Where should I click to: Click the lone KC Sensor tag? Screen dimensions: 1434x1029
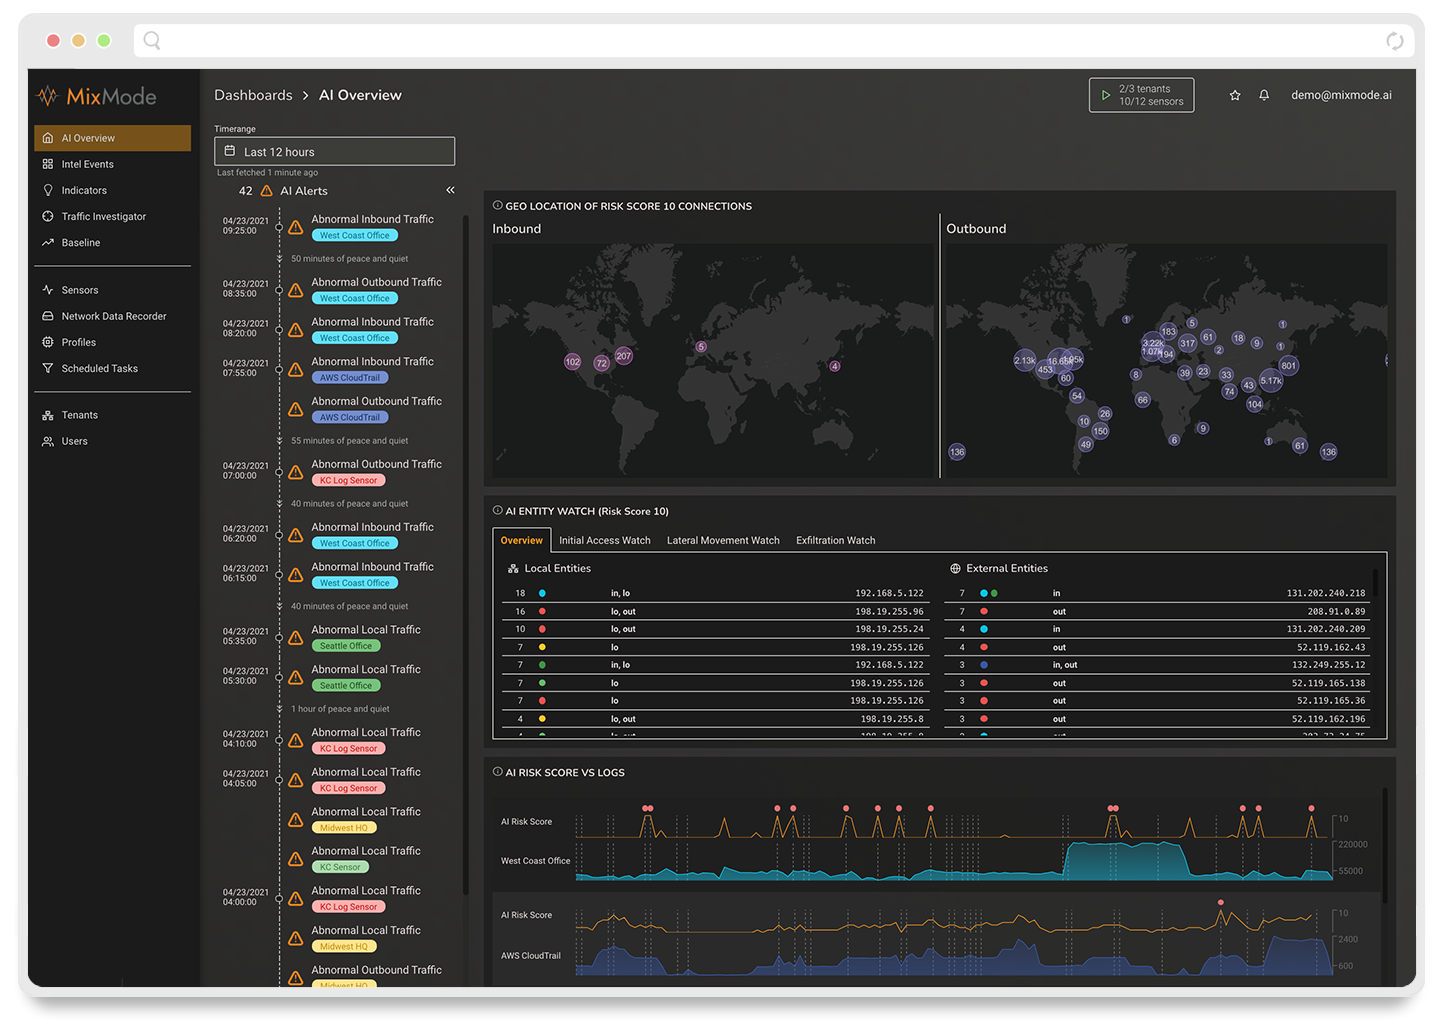tap(340, 867)
